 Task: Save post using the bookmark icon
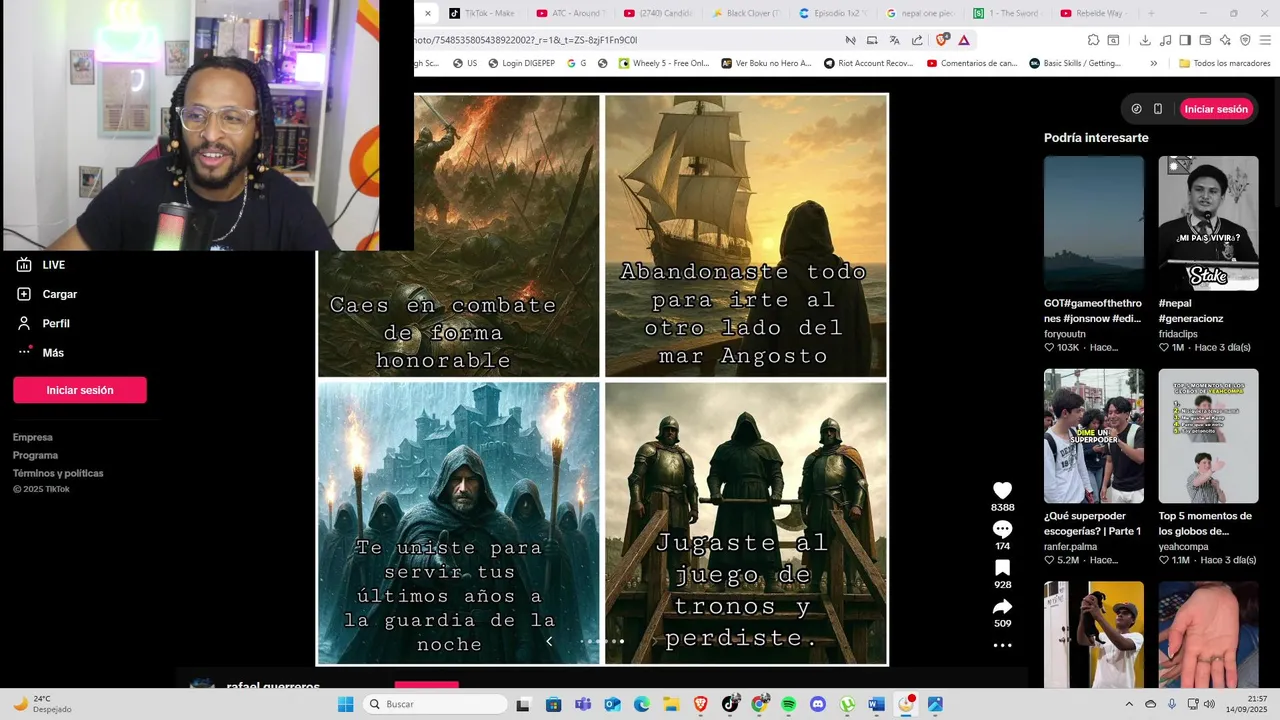click(1002, 568)
